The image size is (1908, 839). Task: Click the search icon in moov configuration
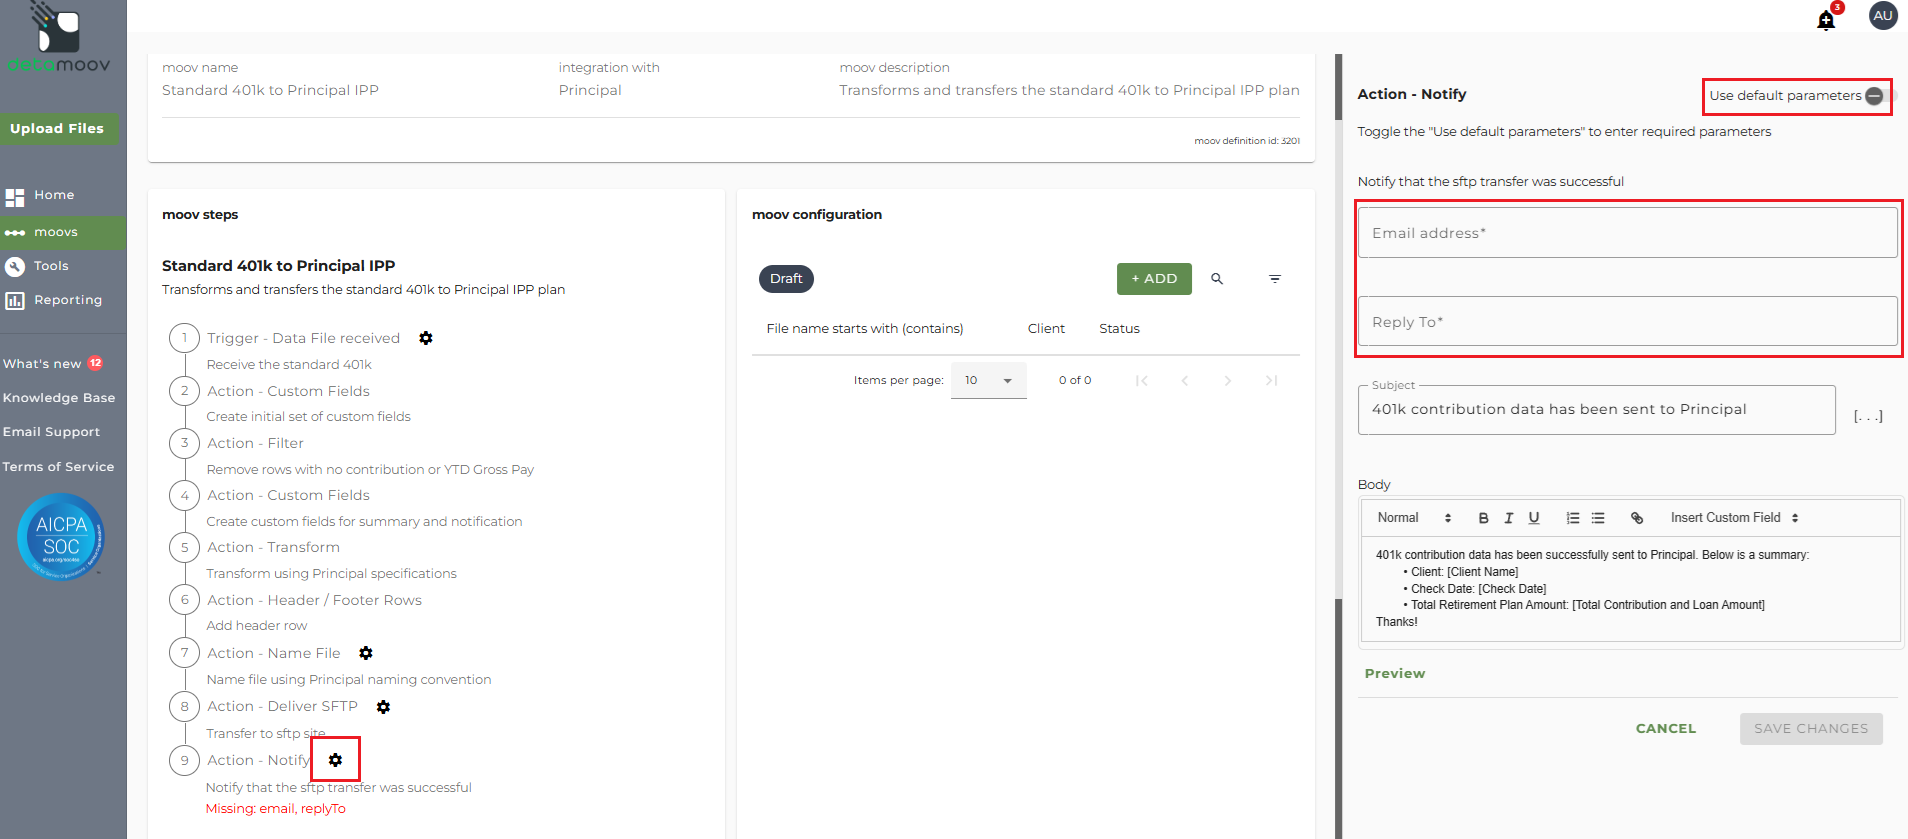coord(1217,279)
